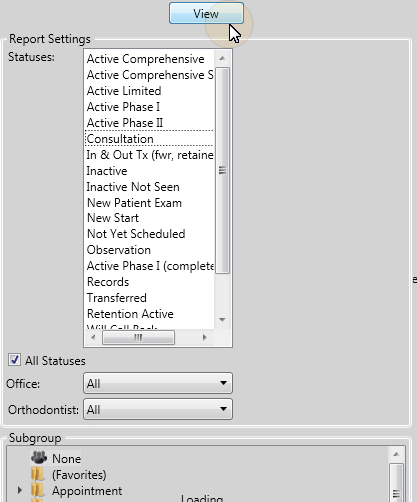Click the View button
The image size is (417, 502).
tap(206, 13)
